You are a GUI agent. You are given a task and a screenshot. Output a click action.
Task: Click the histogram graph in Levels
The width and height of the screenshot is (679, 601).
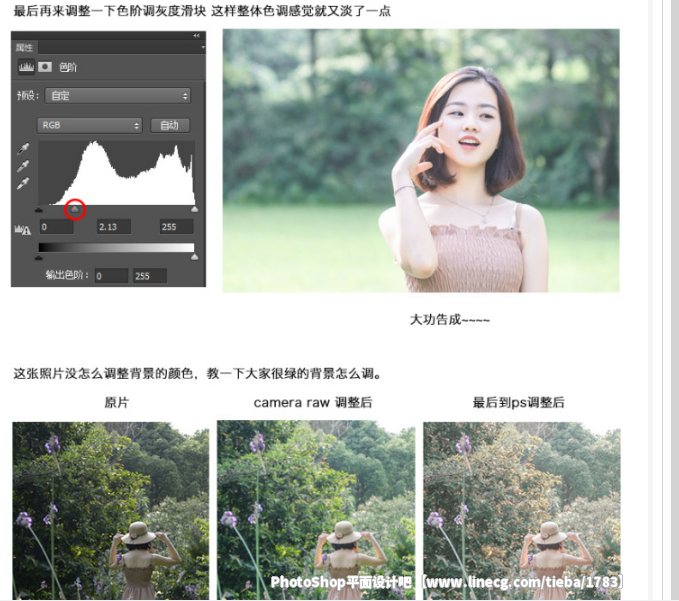click(116, 173)
